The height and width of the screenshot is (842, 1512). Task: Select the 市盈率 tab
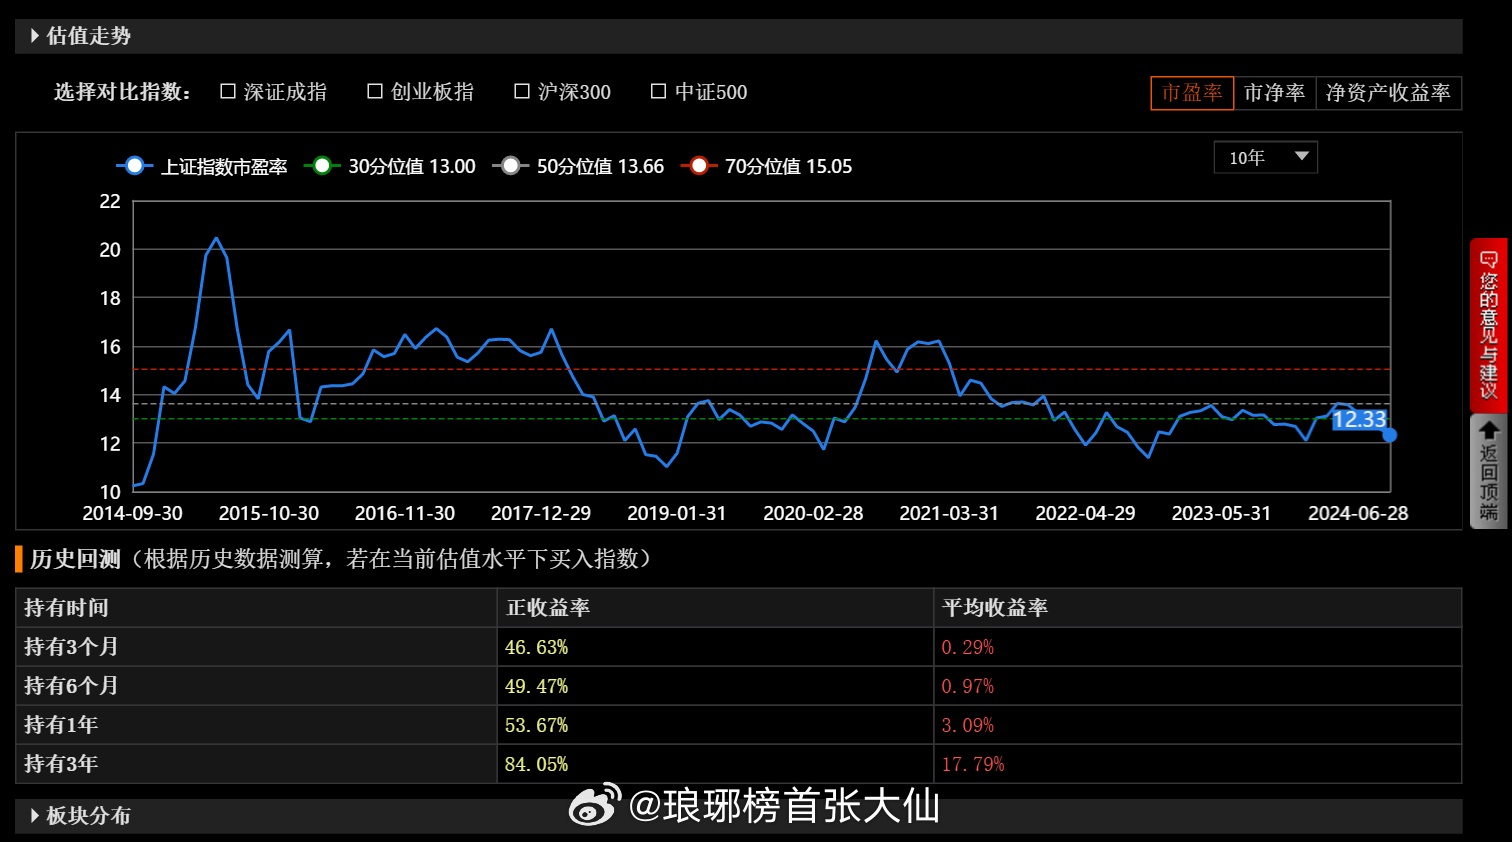tap(1192, 93)
